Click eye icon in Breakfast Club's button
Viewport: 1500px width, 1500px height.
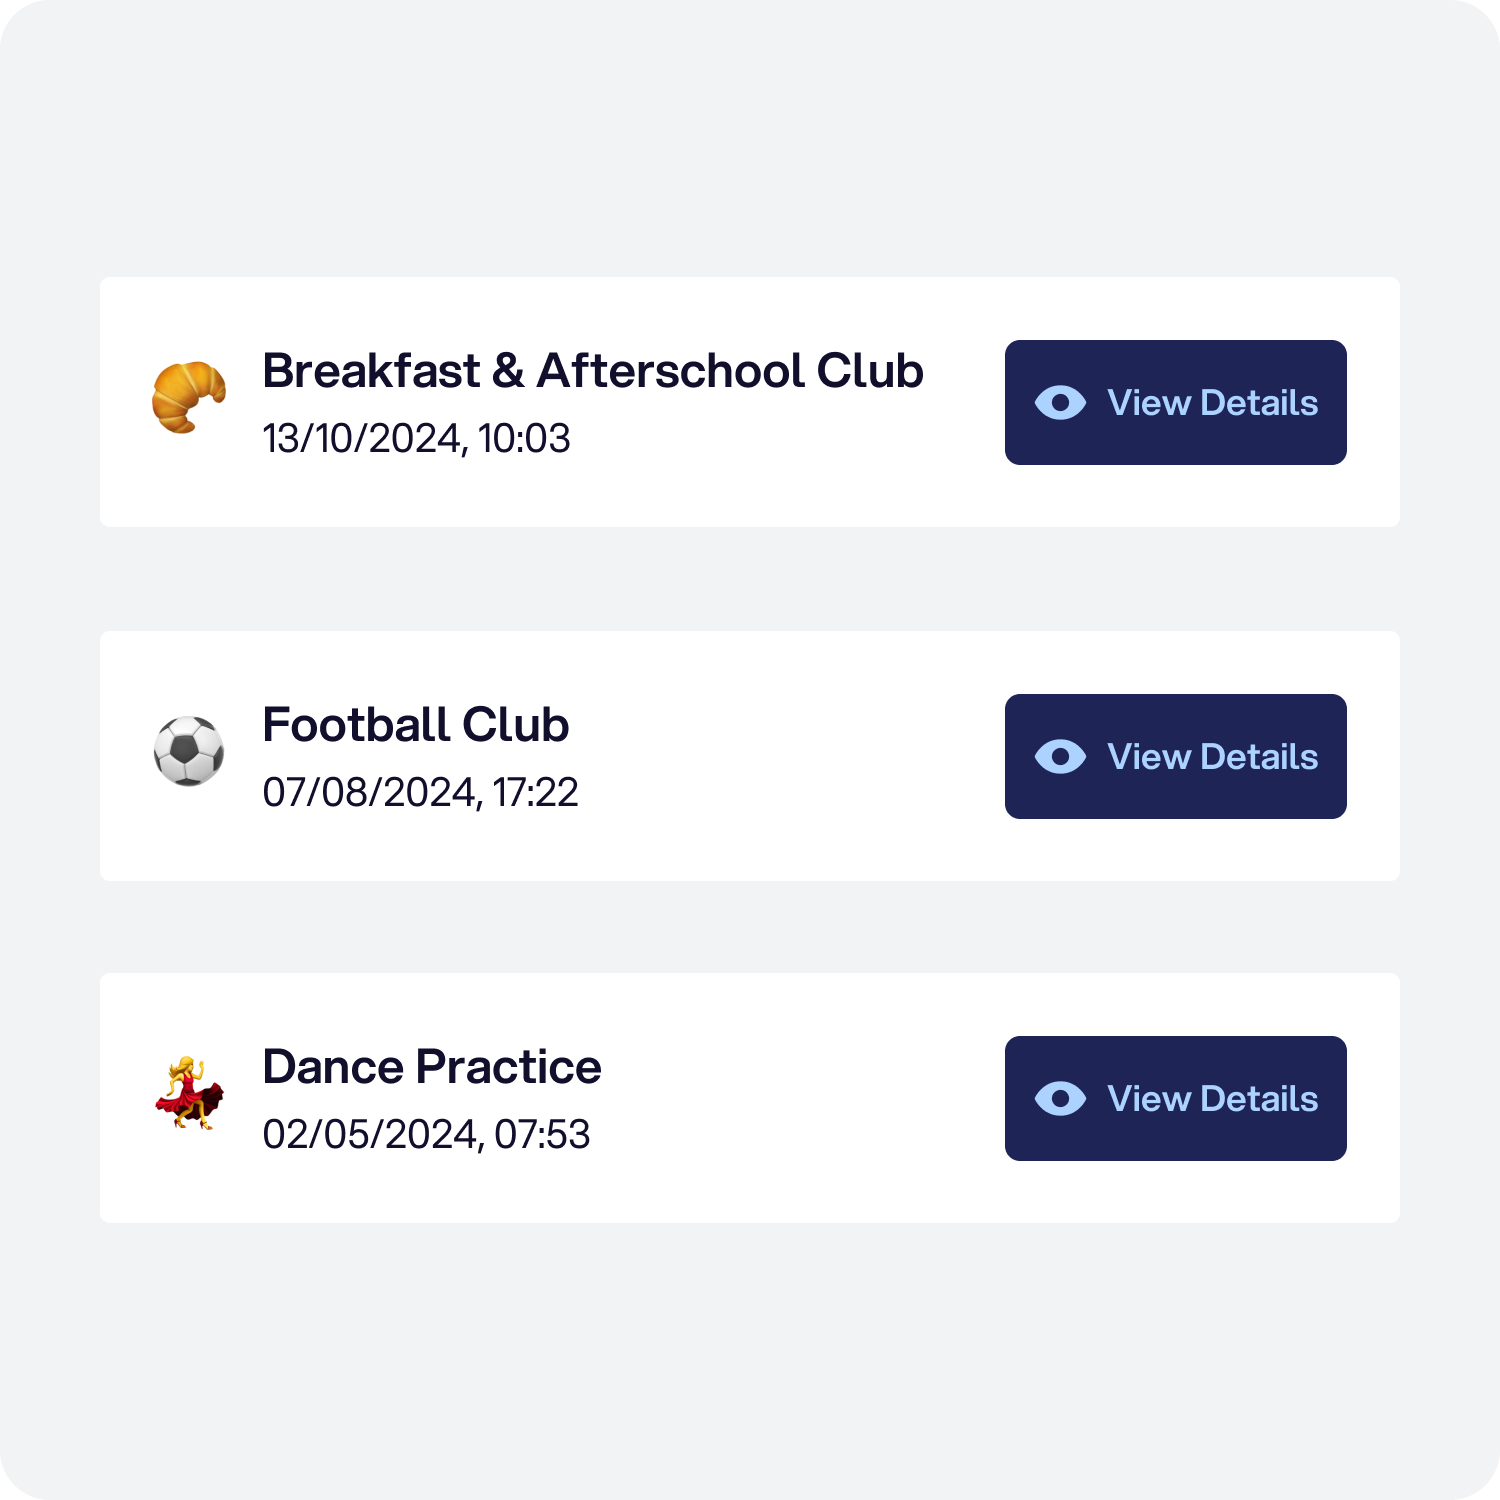1060,403
